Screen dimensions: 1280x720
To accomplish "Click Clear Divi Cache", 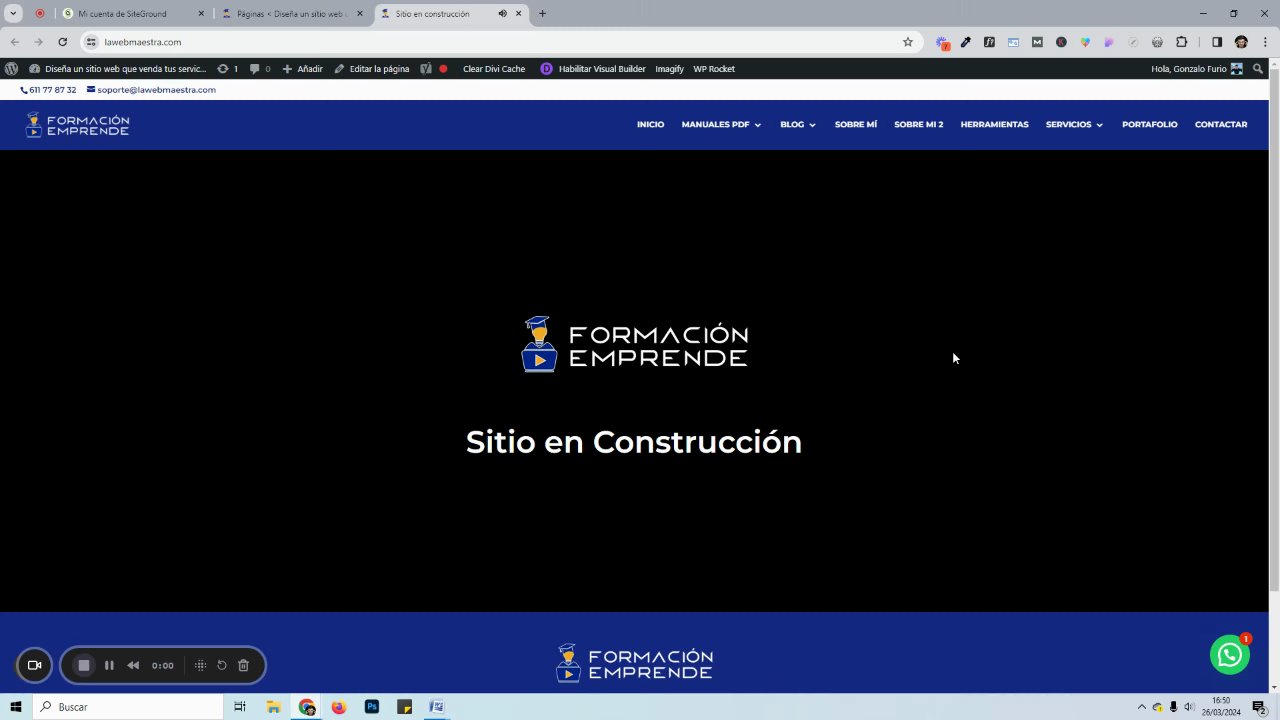I will pyautogui.click(x=494, y=69).
